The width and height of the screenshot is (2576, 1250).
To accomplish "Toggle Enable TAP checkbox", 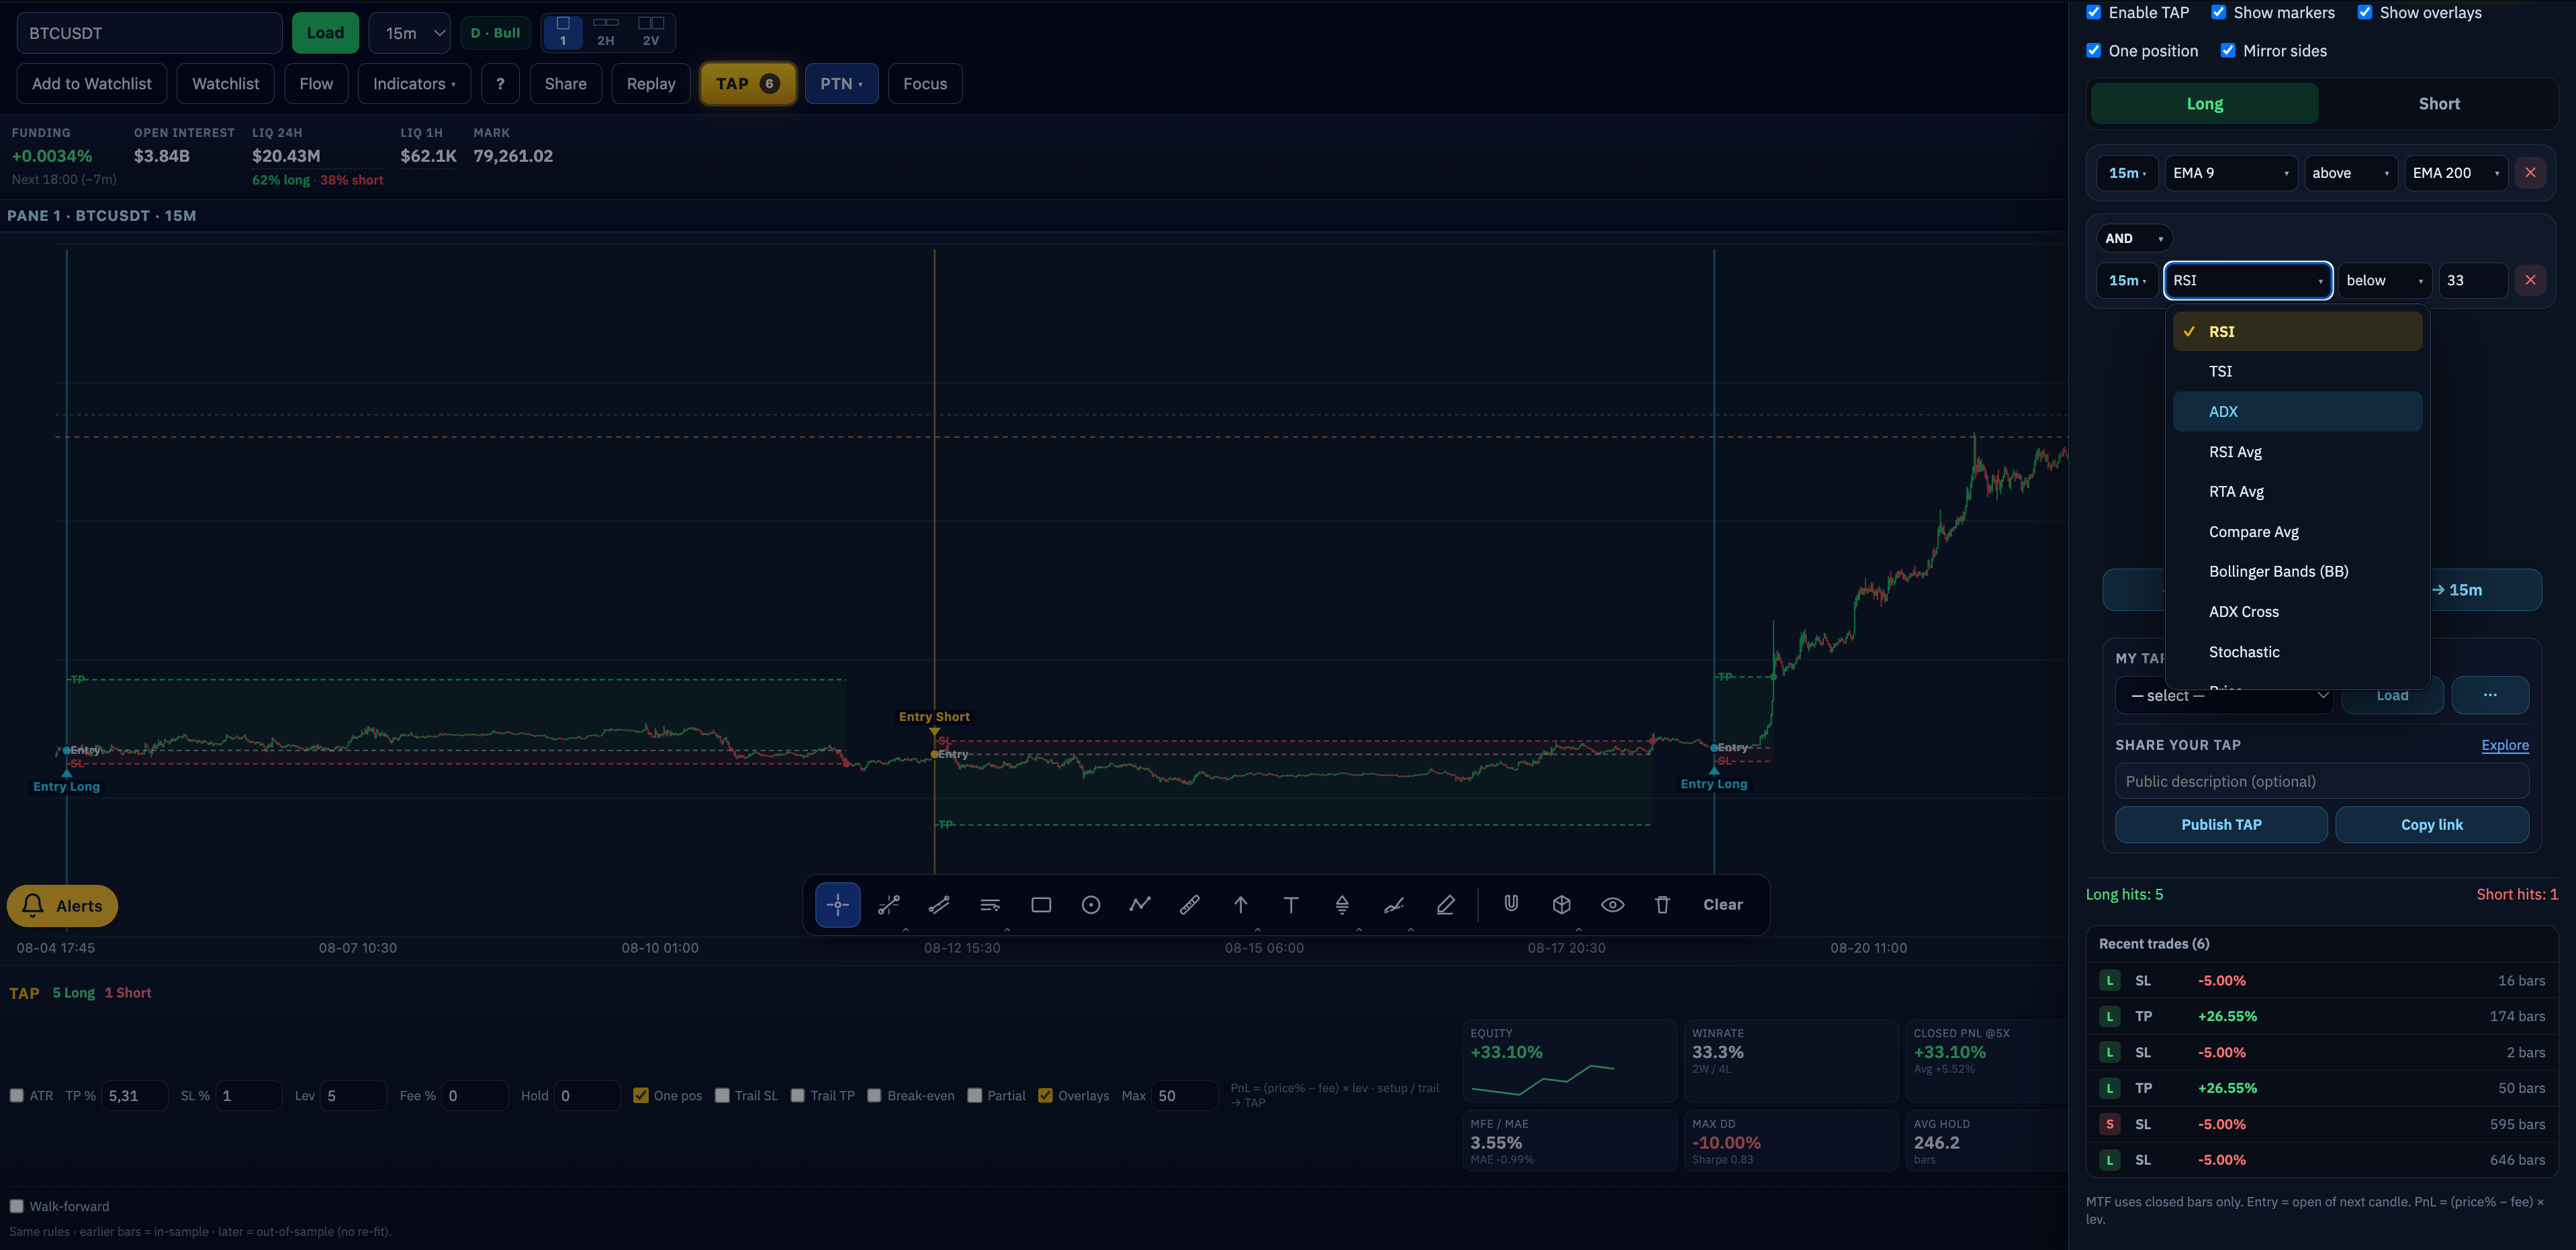I will (2093, 13).
